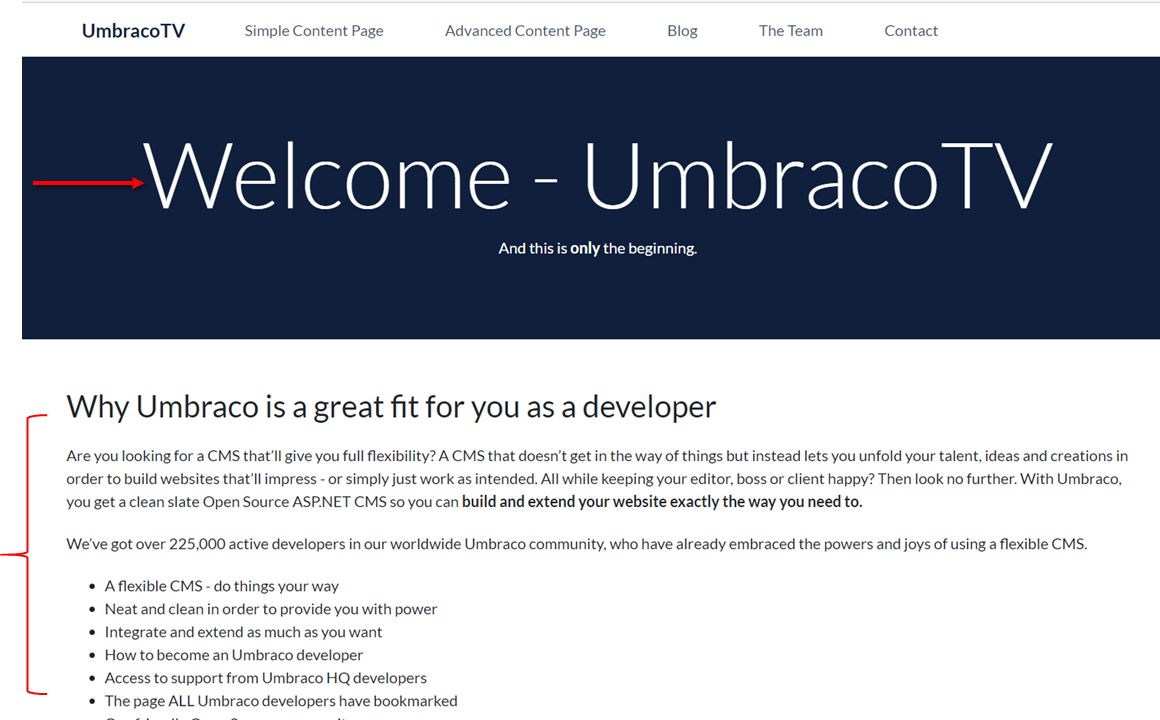Open the Contact page
Screen dimensions: 1160x720
click(911, 30)
